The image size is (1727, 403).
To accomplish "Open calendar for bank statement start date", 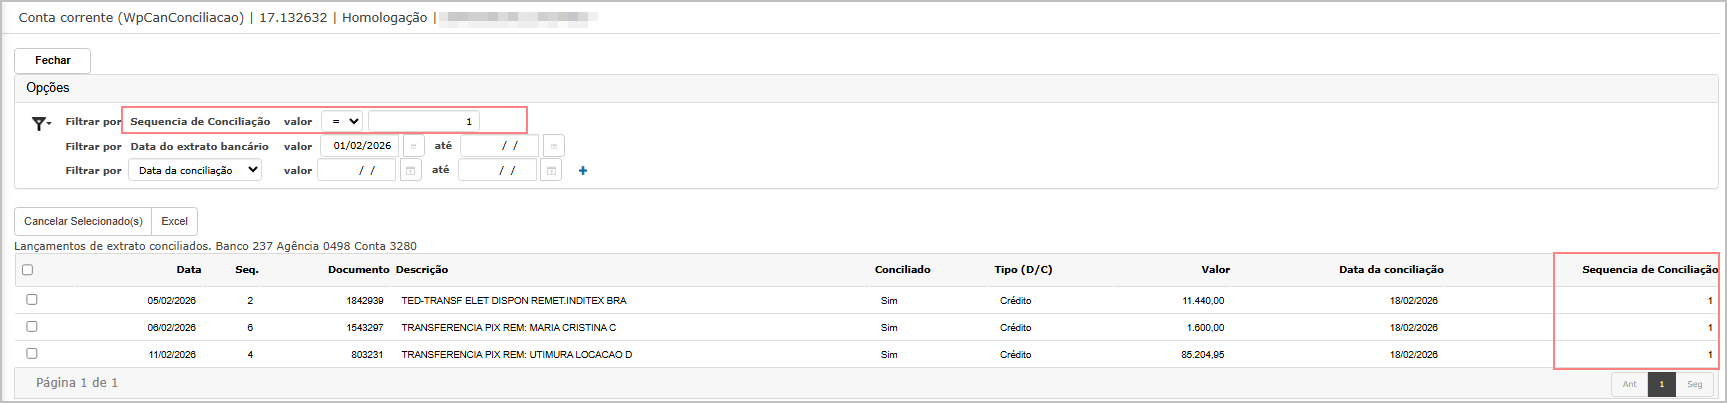I will click(x=413, y=146).
